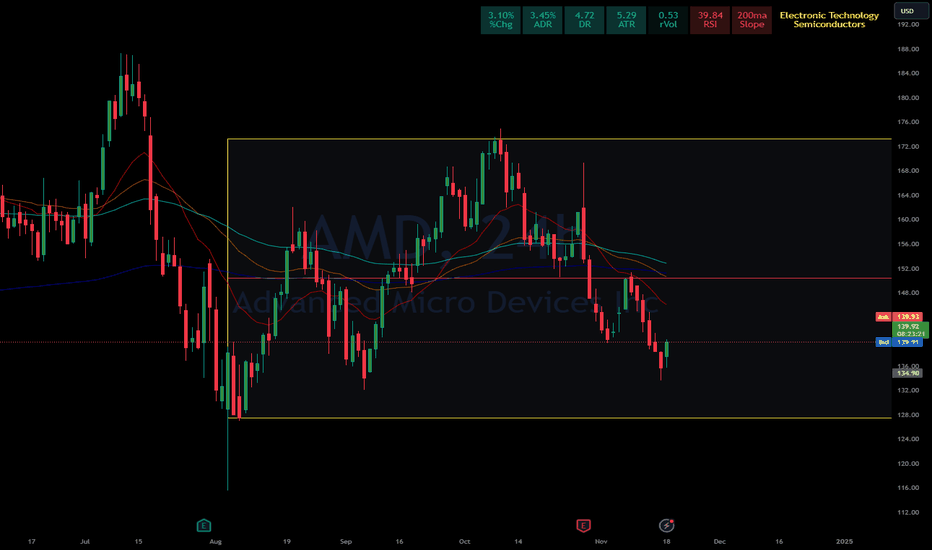Click the 4.72 DR stat box
This screenshot has height=550, width=932.
[x=584, y=20]
